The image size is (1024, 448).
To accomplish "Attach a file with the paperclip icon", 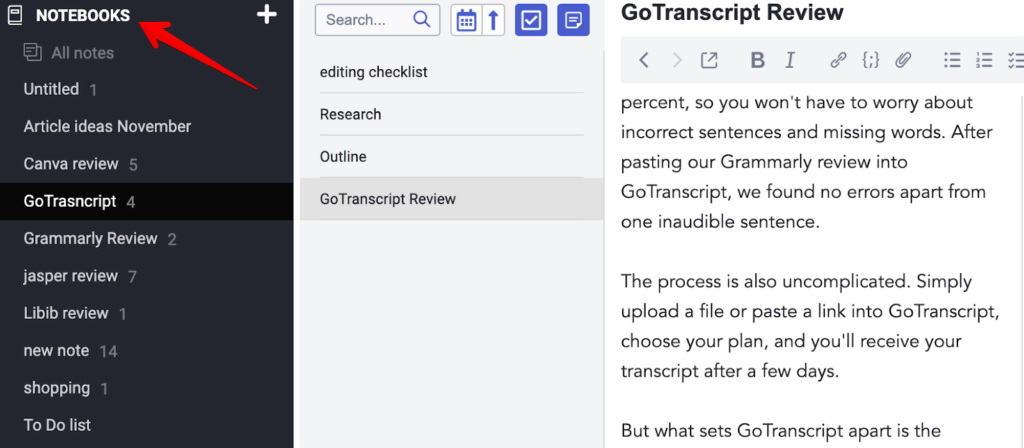I will (903, 61).
